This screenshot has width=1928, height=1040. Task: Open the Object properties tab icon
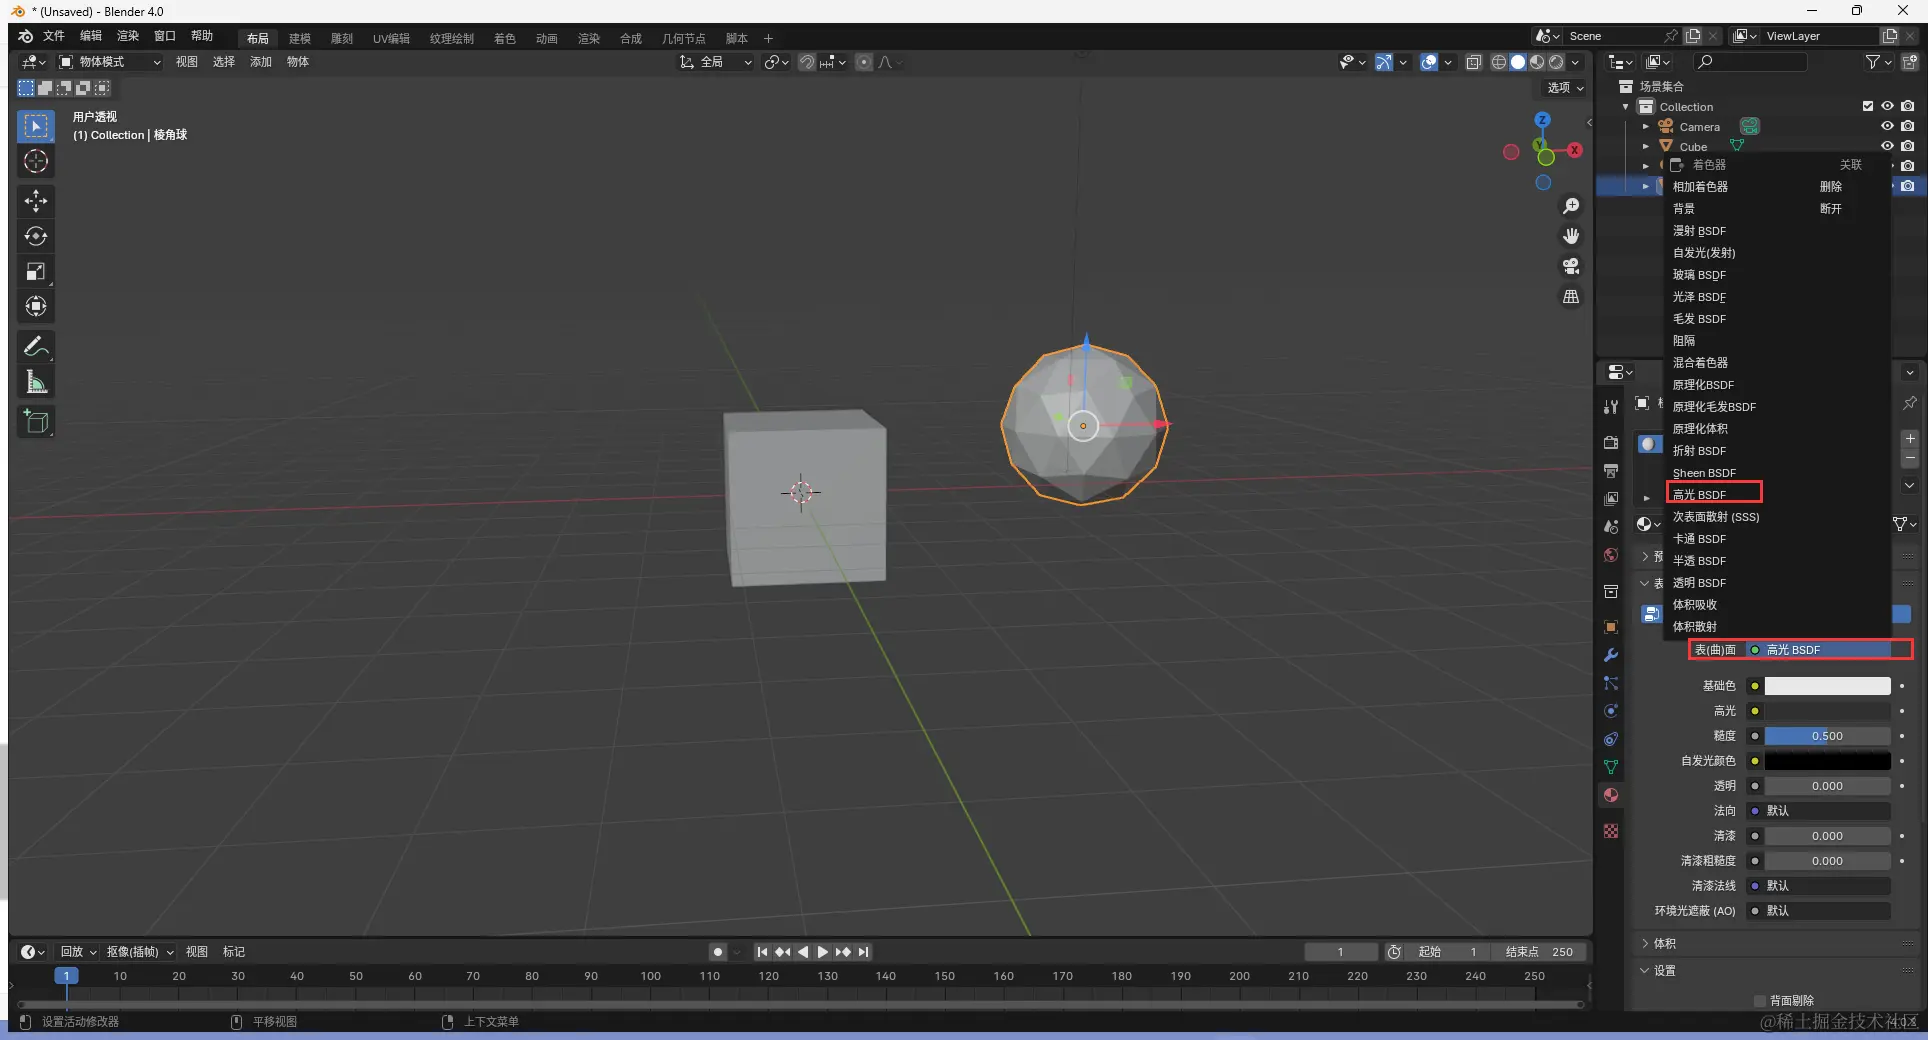pos(1611,627)
